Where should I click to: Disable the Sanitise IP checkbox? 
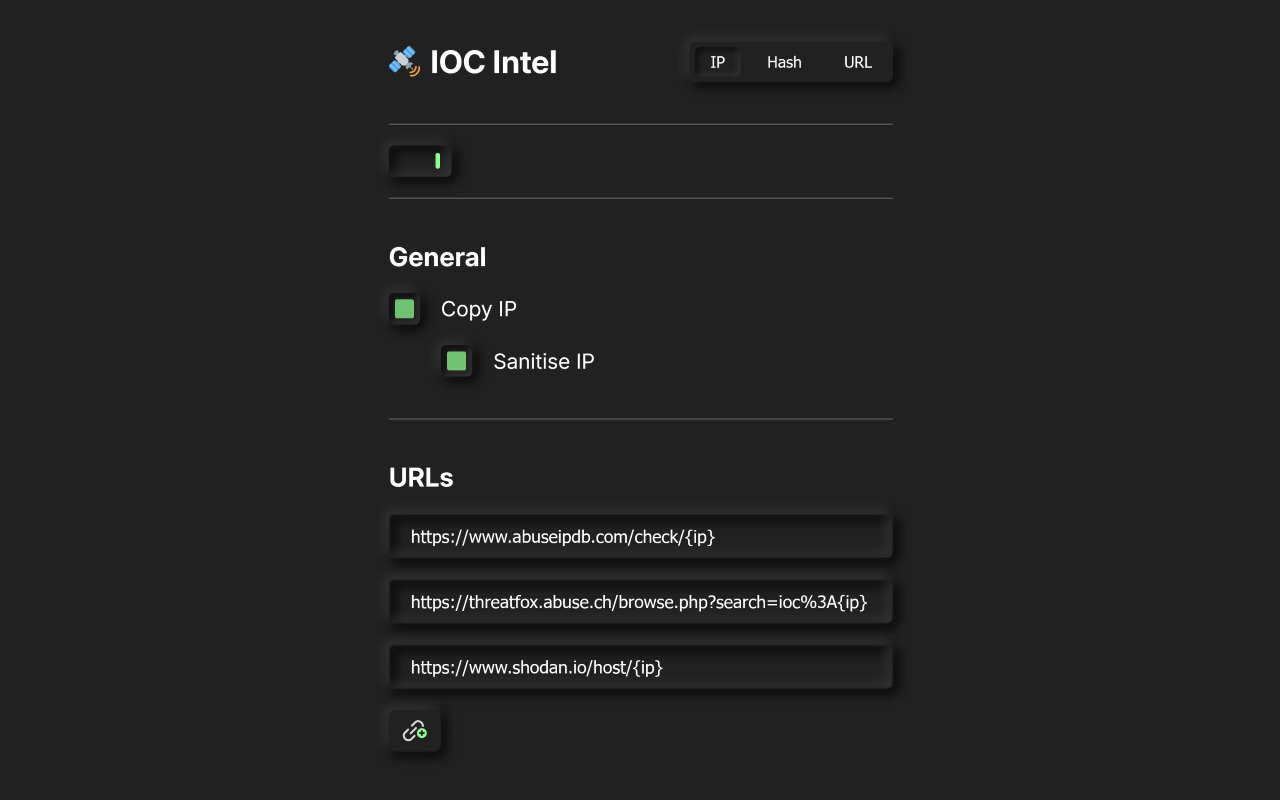pyautogui.click(x=457, y=361)
